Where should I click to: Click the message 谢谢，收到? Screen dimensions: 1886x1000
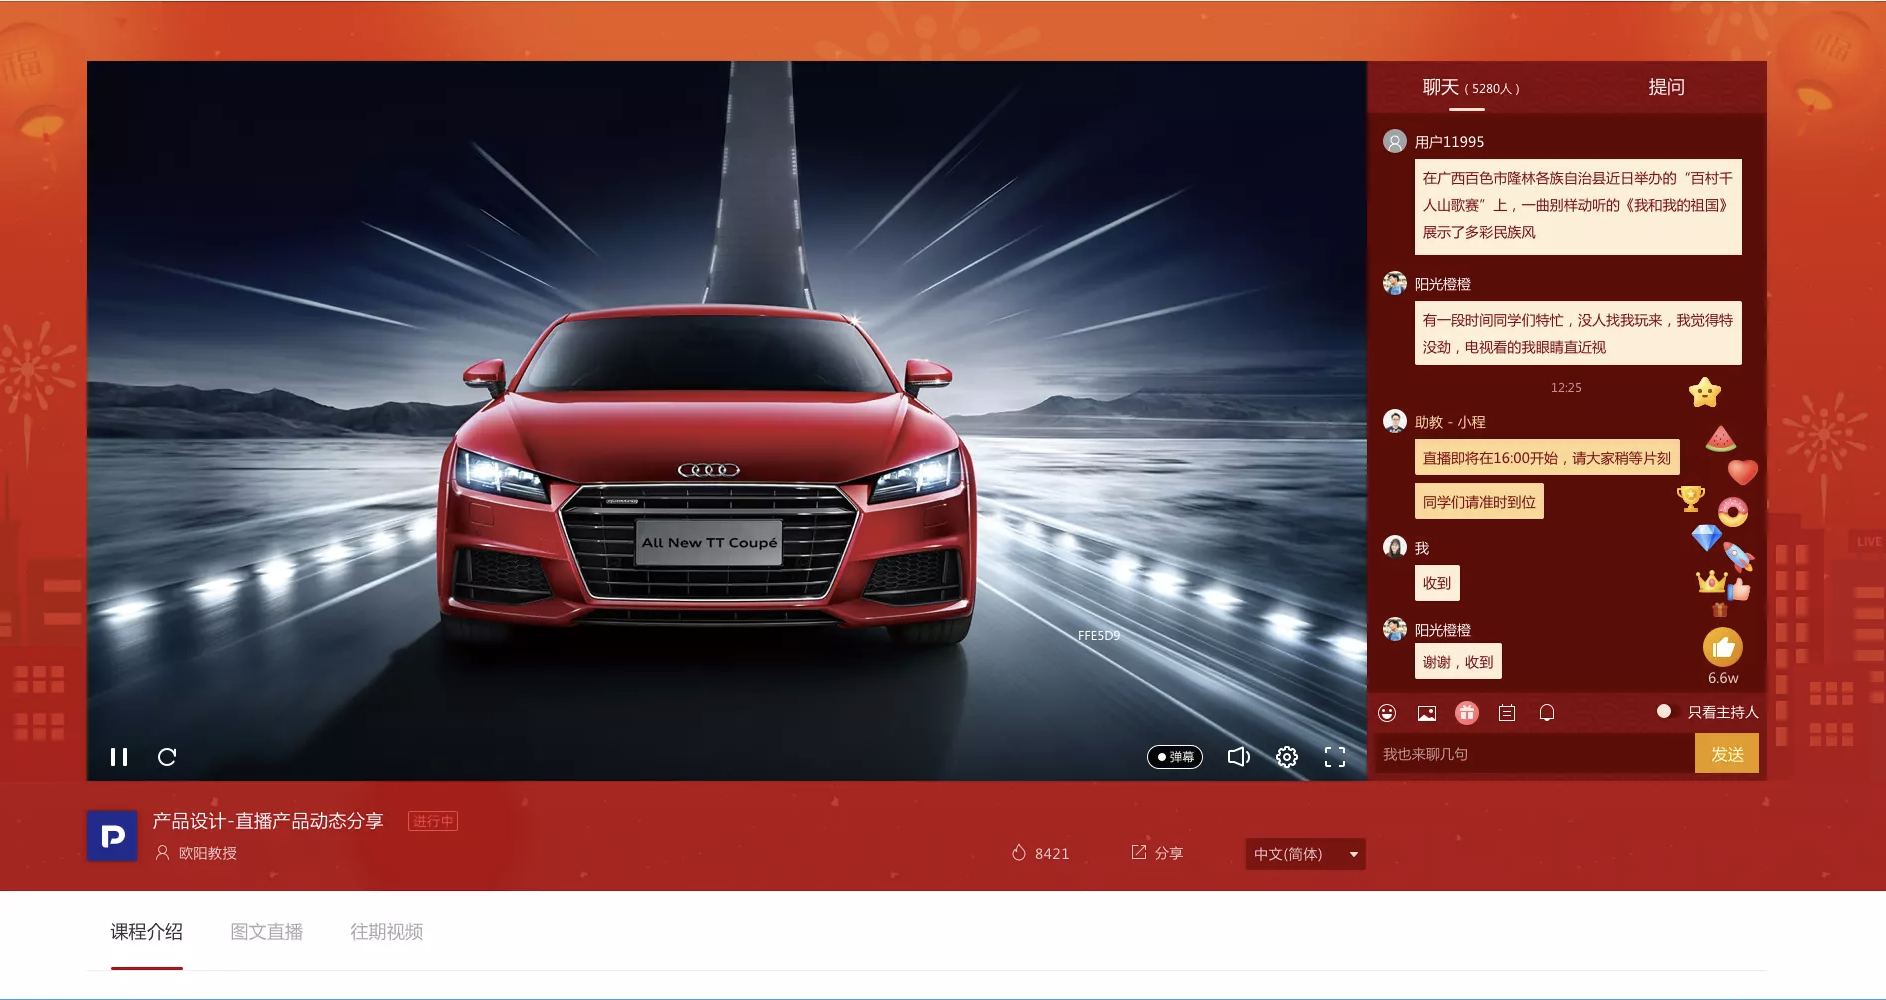[x=1458, y=662]
